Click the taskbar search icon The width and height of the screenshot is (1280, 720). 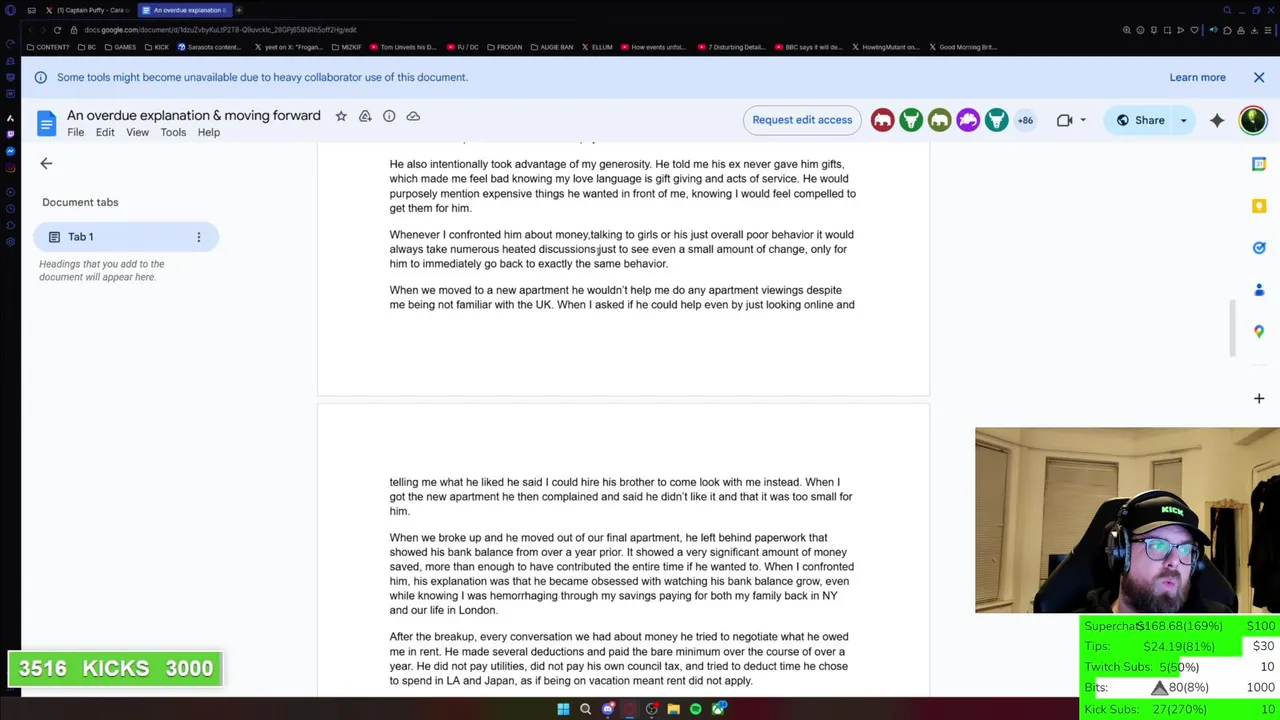[586, 709]
